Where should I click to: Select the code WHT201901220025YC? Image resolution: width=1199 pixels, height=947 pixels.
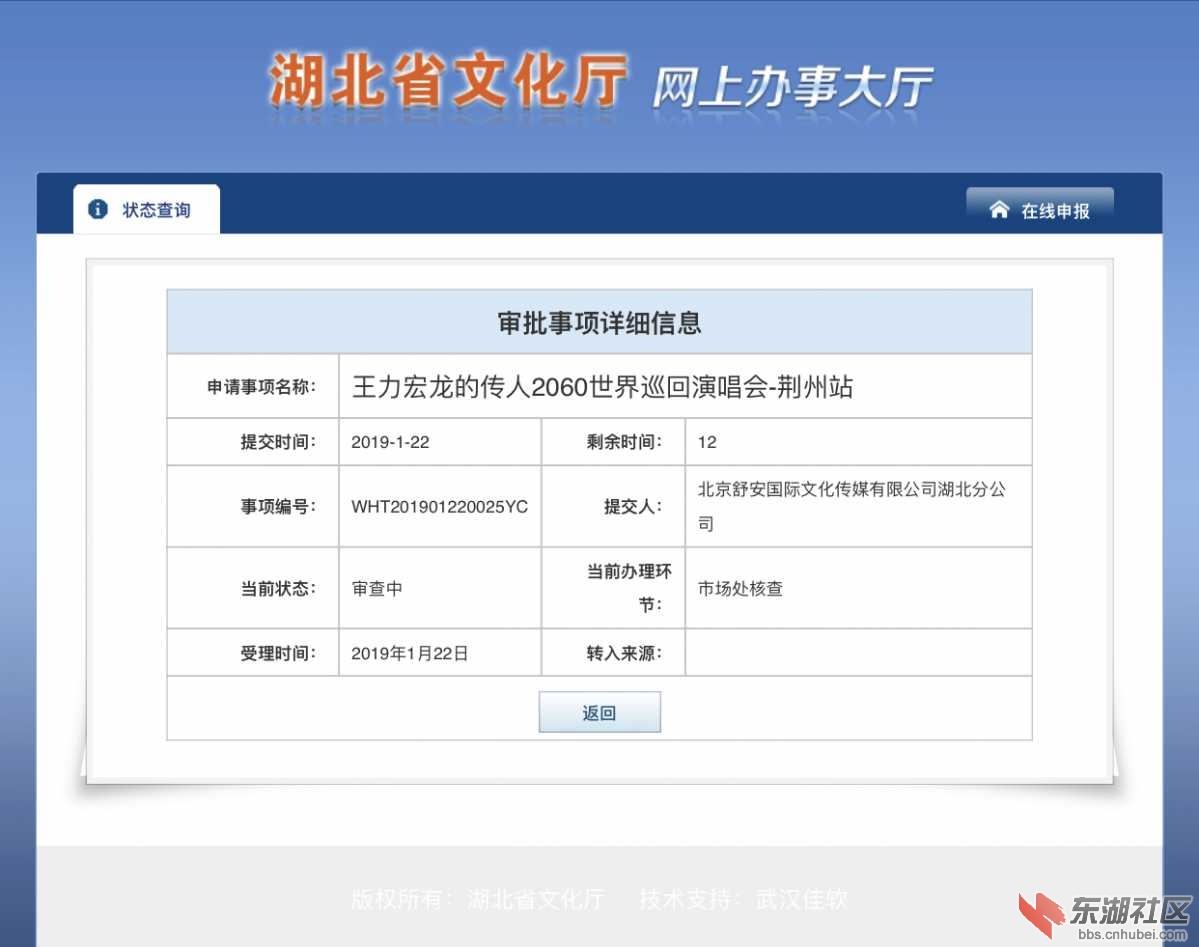pos(440,507)
